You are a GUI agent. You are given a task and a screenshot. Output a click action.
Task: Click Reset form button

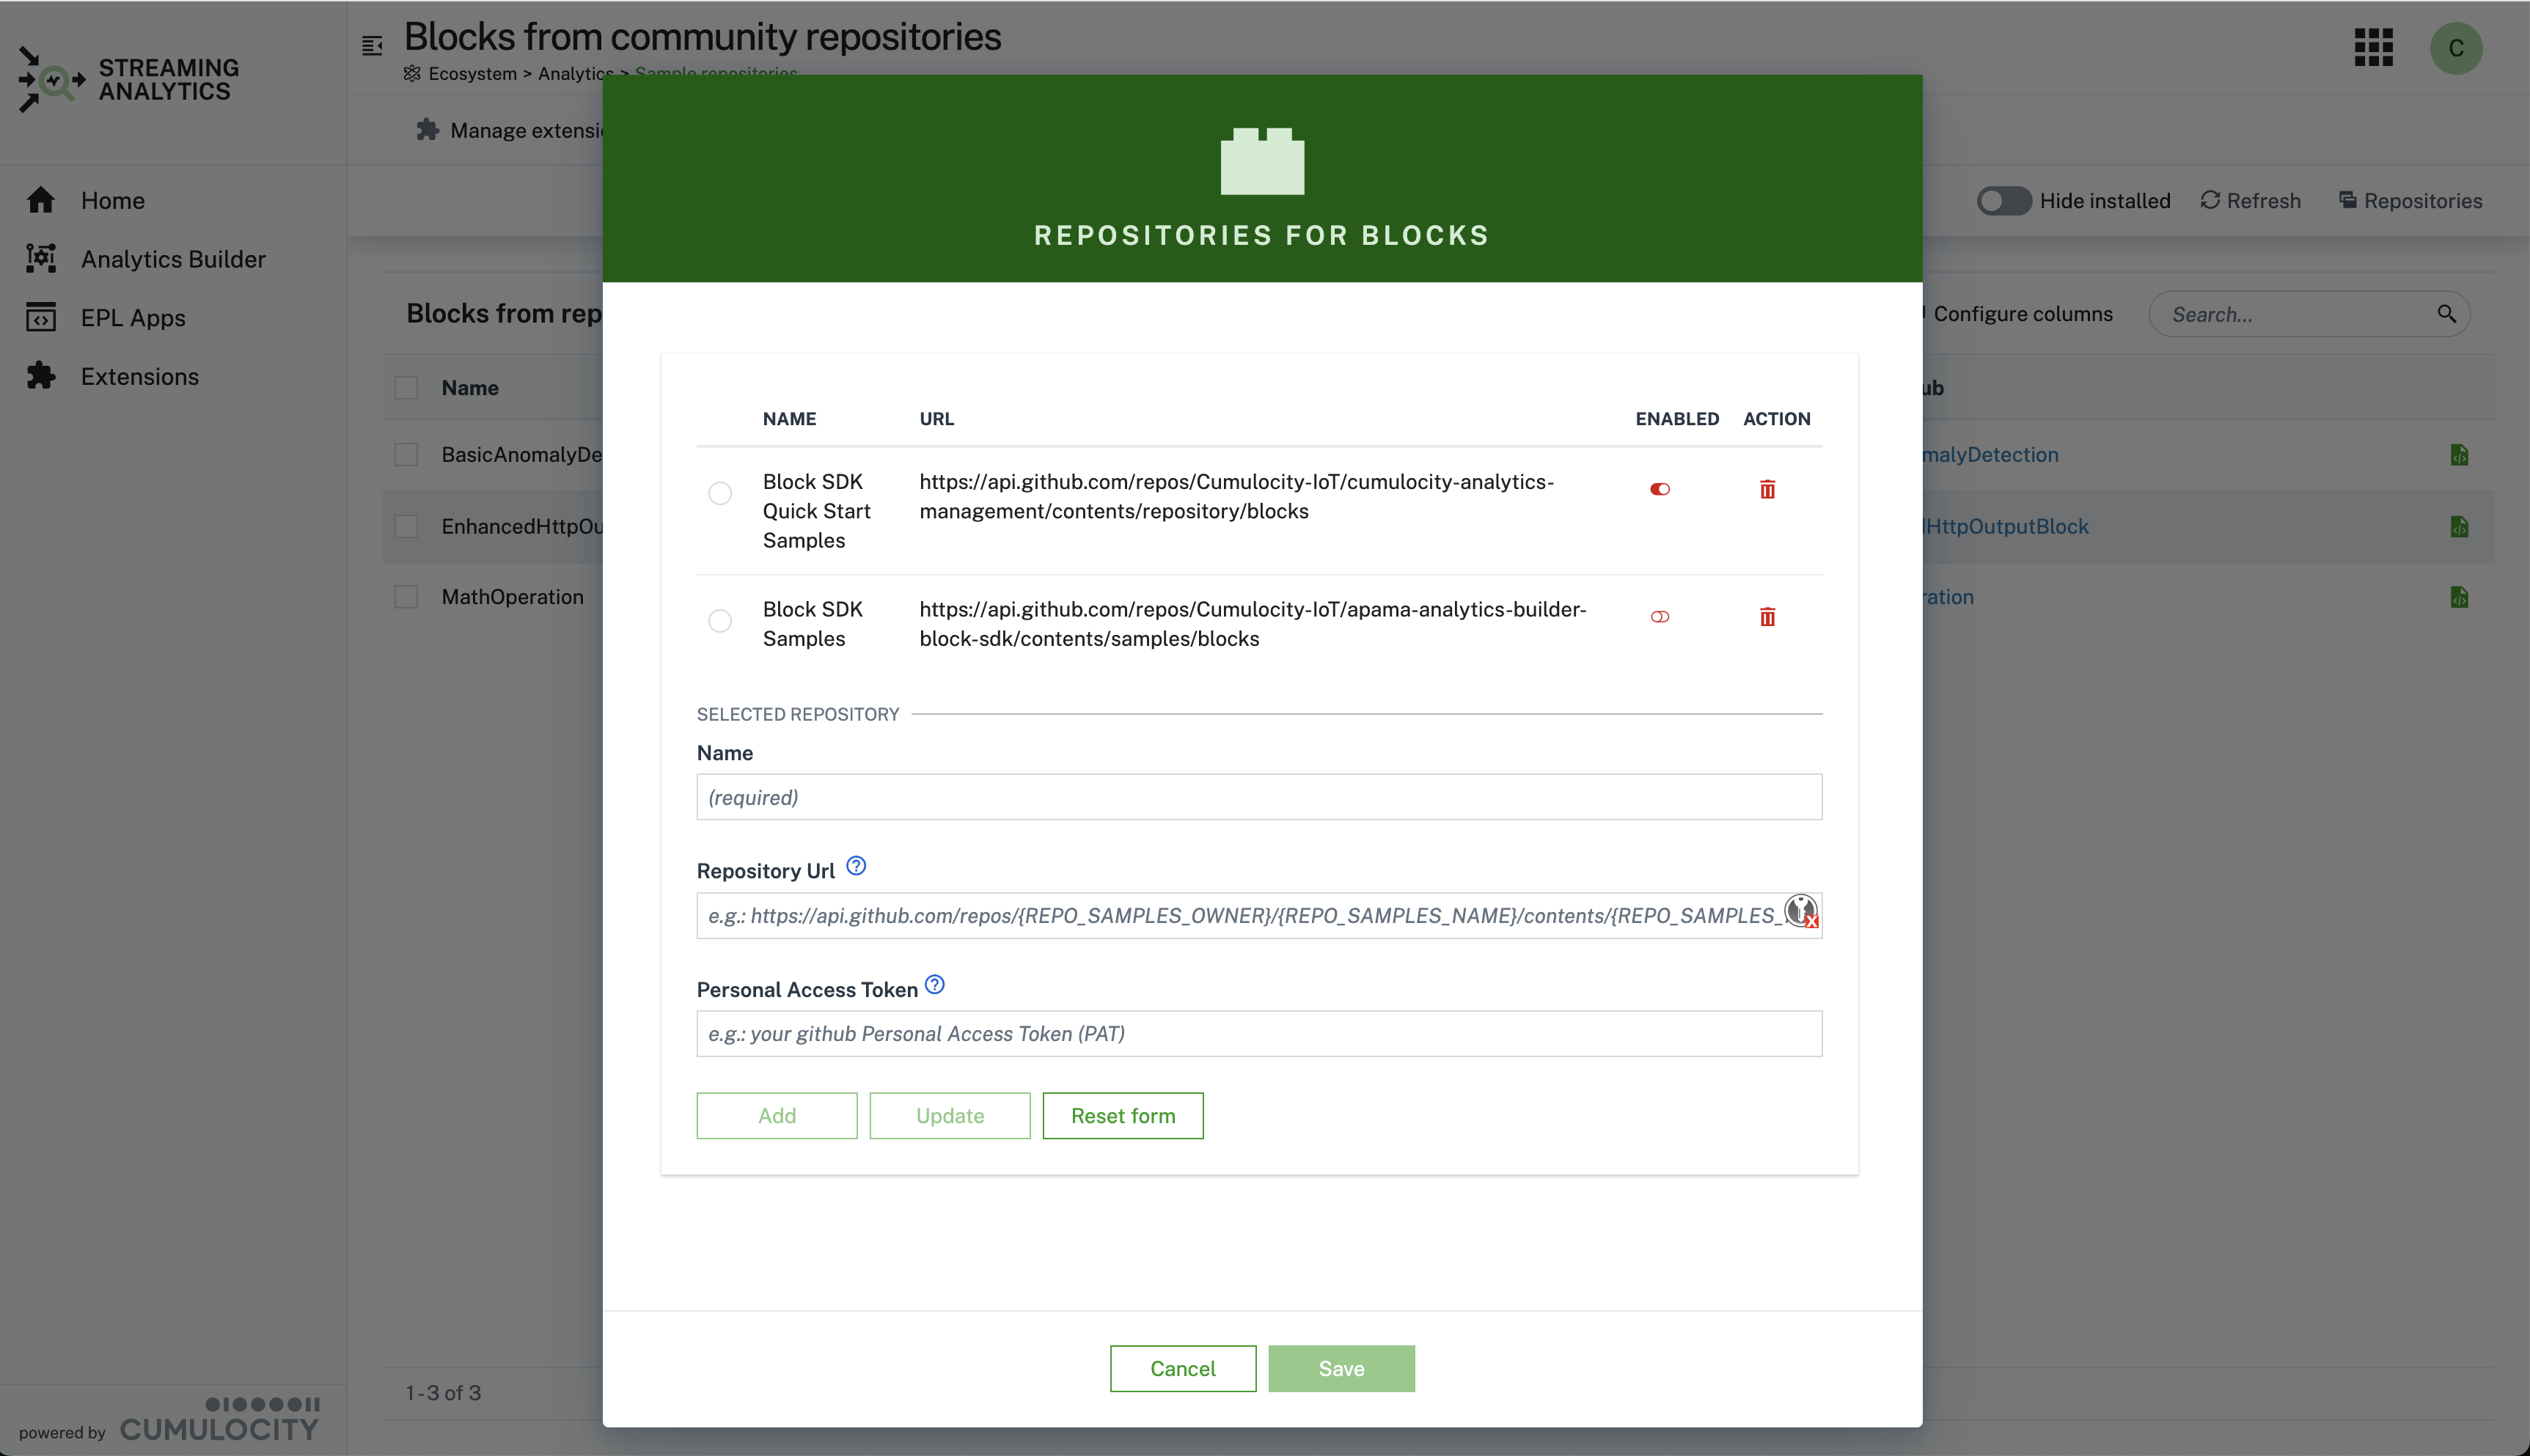click(1123, 1116)
